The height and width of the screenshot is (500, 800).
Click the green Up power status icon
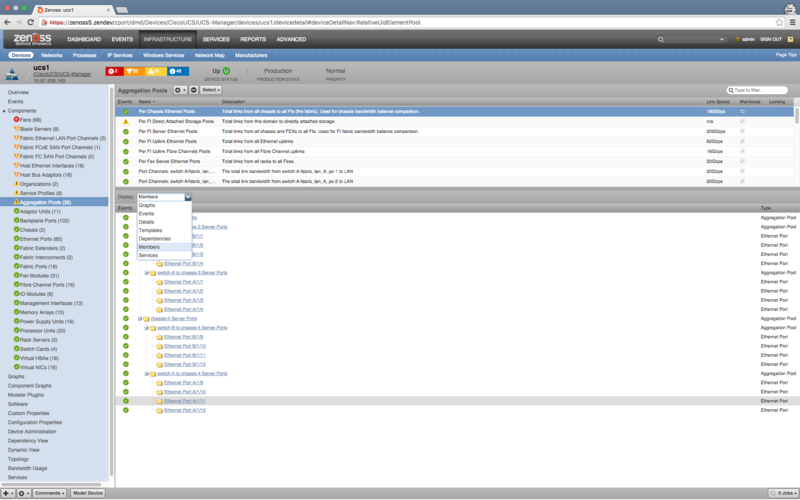click(x=226, y=71)
